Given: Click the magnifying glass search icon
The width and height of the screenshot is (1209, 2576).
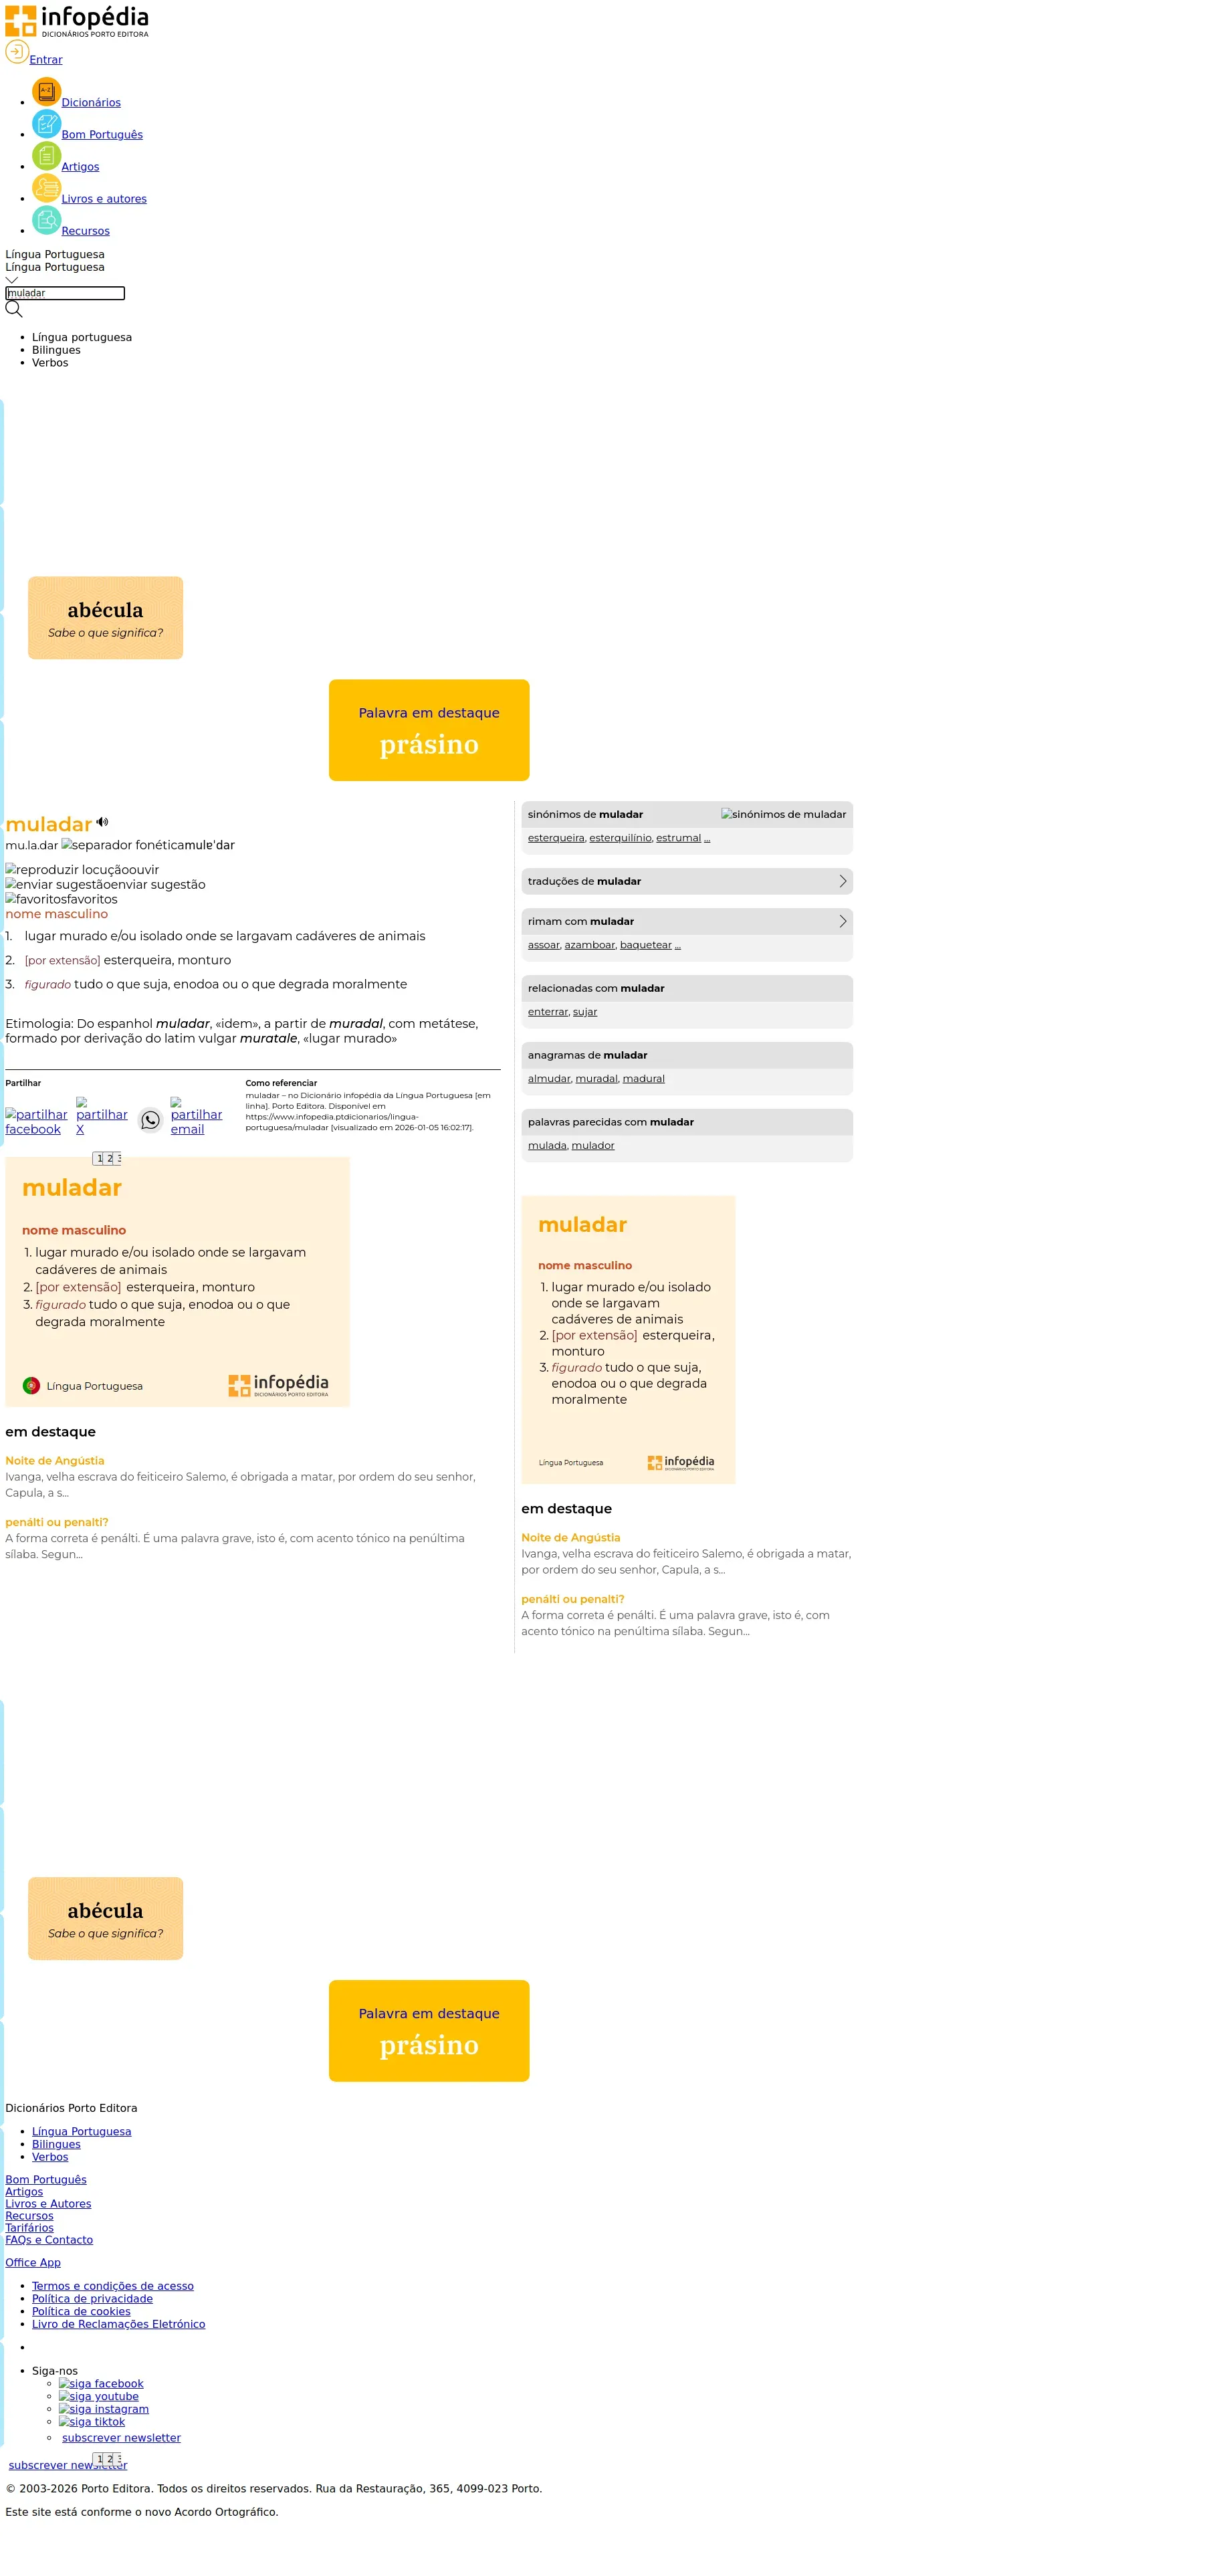Looking at the screenshot, I should (x=14, y=309).
